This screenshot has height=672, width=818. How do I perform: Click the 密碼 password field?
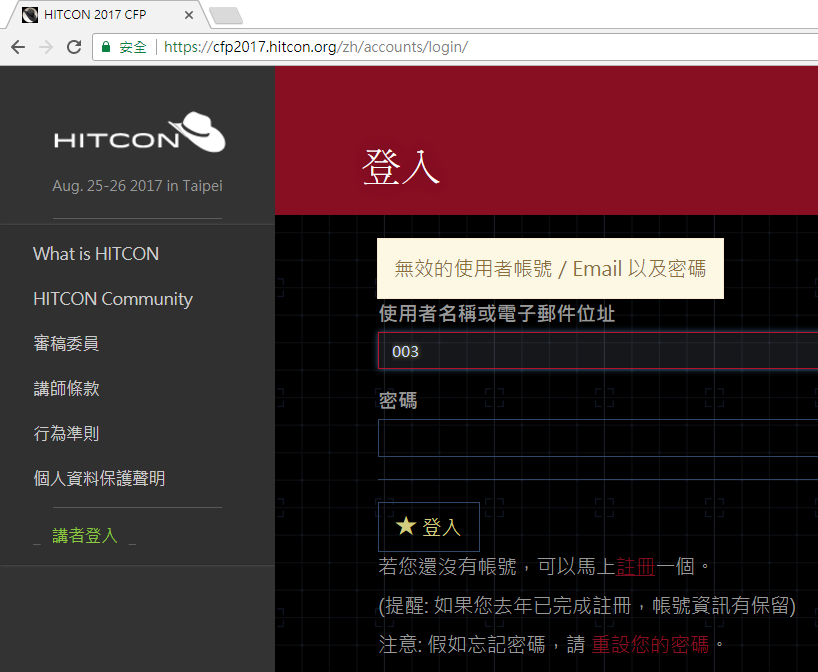coord(598,438)
